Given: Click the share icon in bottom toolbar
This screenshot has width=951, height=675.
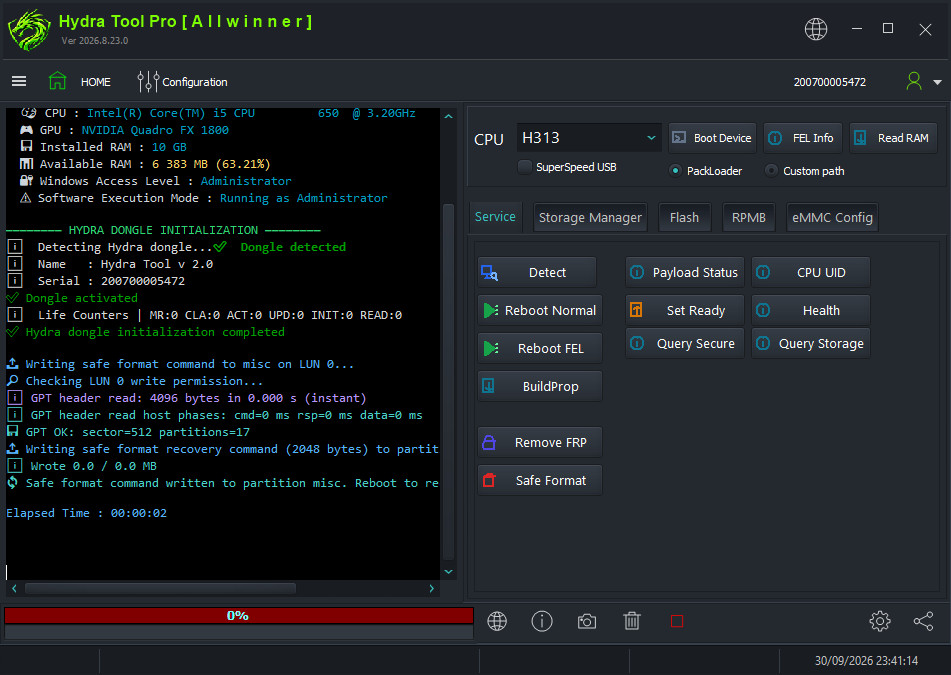Looking at the screenshot, I should tap(923, 621).
